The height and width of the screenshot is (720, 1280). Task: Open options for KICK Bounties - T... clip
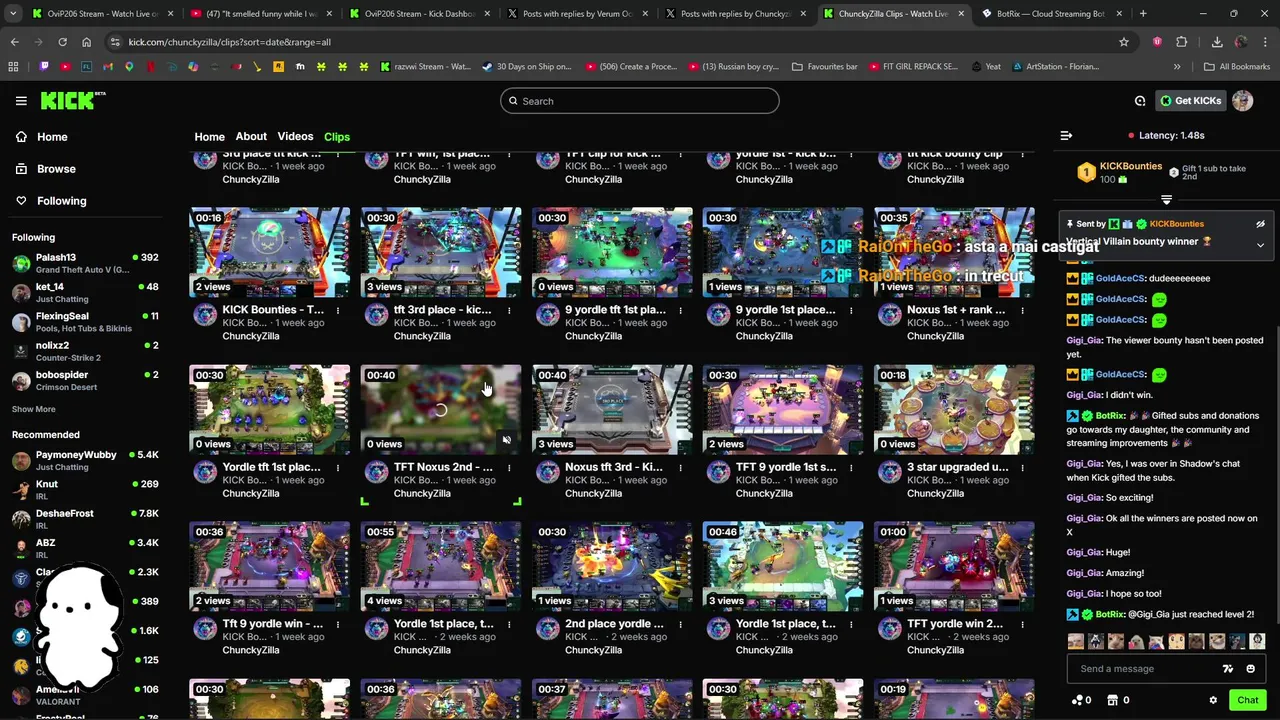pos(338,310)
